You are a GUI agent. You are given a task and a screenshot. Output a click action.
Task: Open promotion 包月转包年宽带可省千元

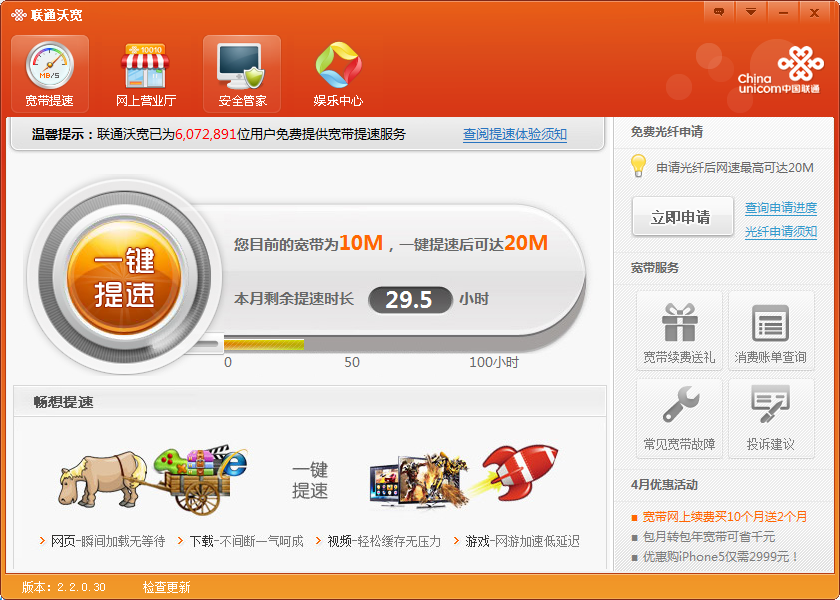coord(709,537)
